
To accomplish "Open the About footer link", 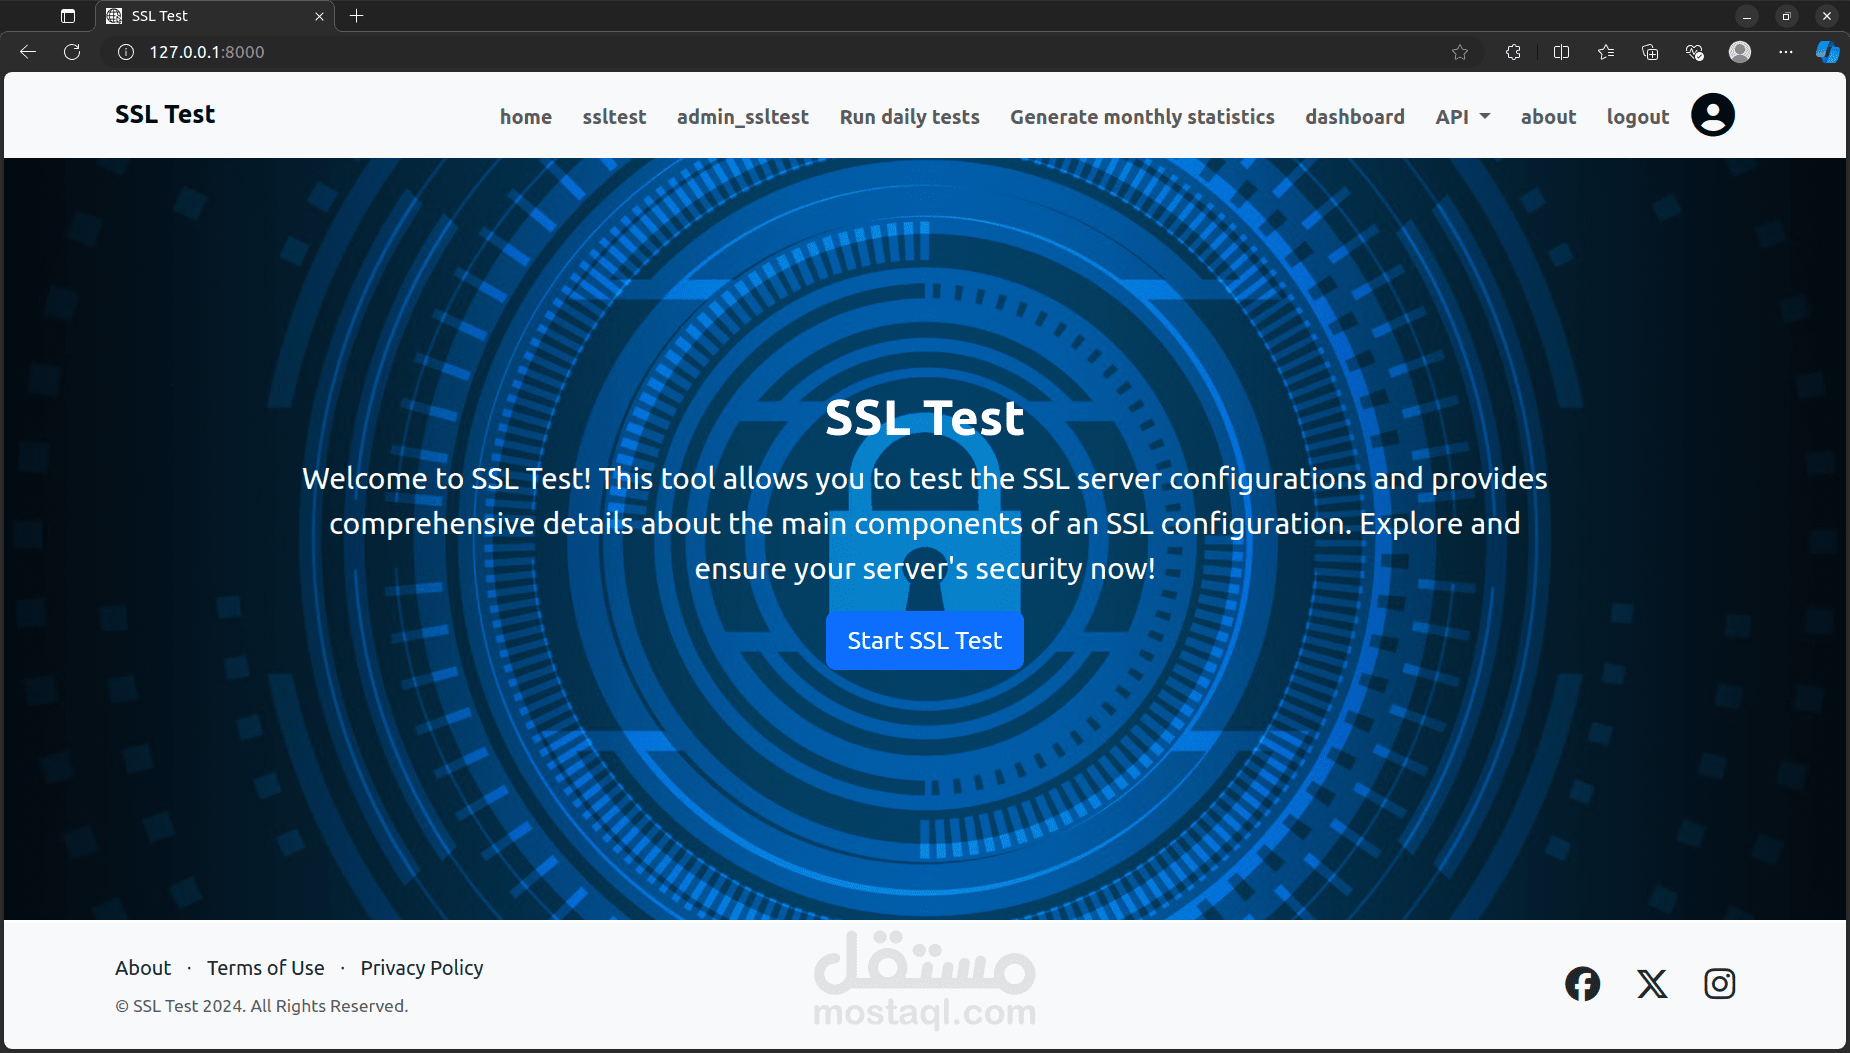I will [x=143, y=968].
